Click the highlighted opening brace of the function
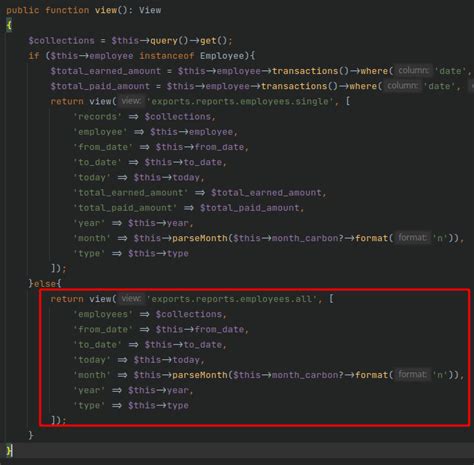 9,25
